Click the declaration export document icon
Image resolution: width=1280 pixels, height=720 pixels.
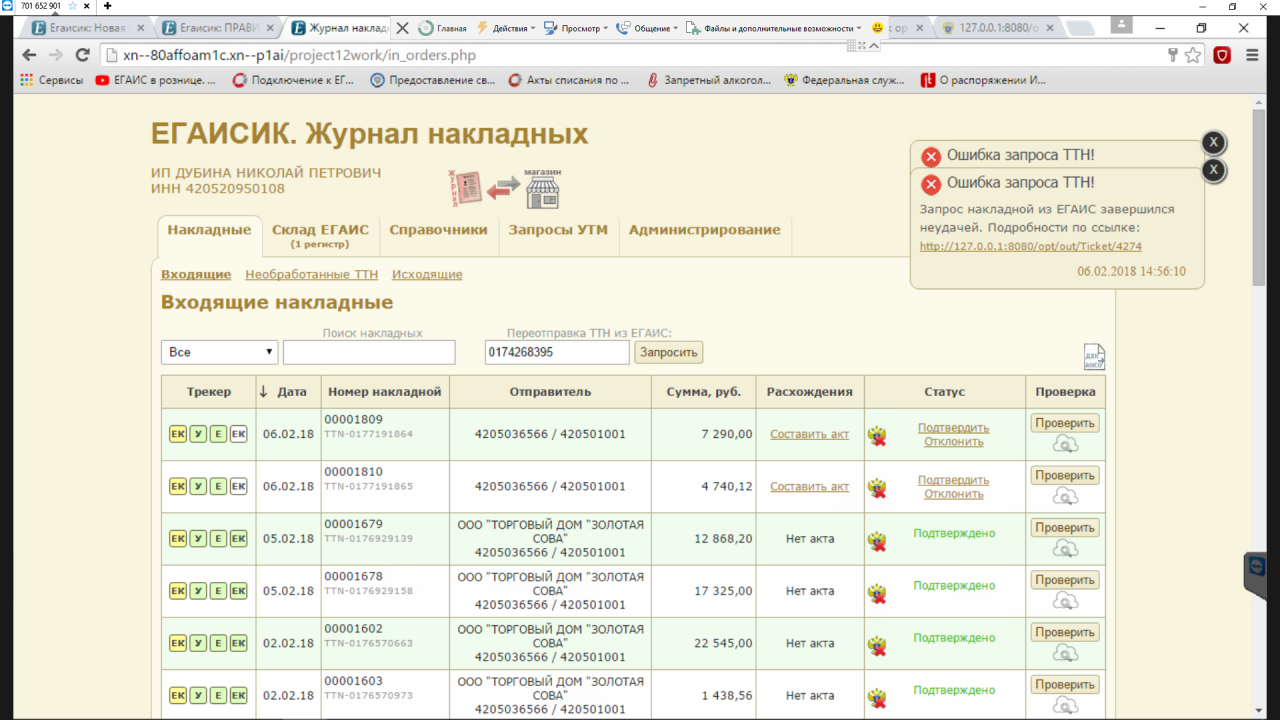pyautogui.click(x=1094, y=357)
